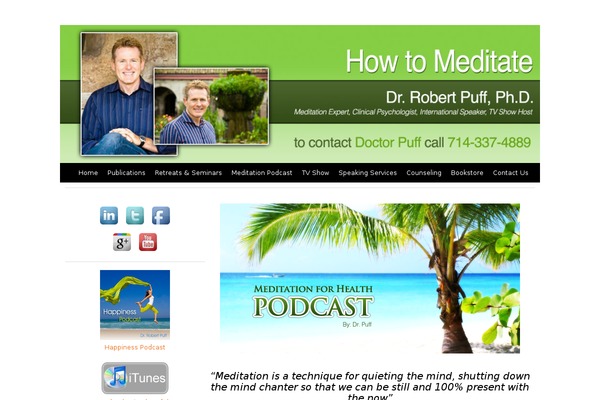Click the Meditation Expert tagline text
The image size is (600, 400).
click(x=413, y=112)
